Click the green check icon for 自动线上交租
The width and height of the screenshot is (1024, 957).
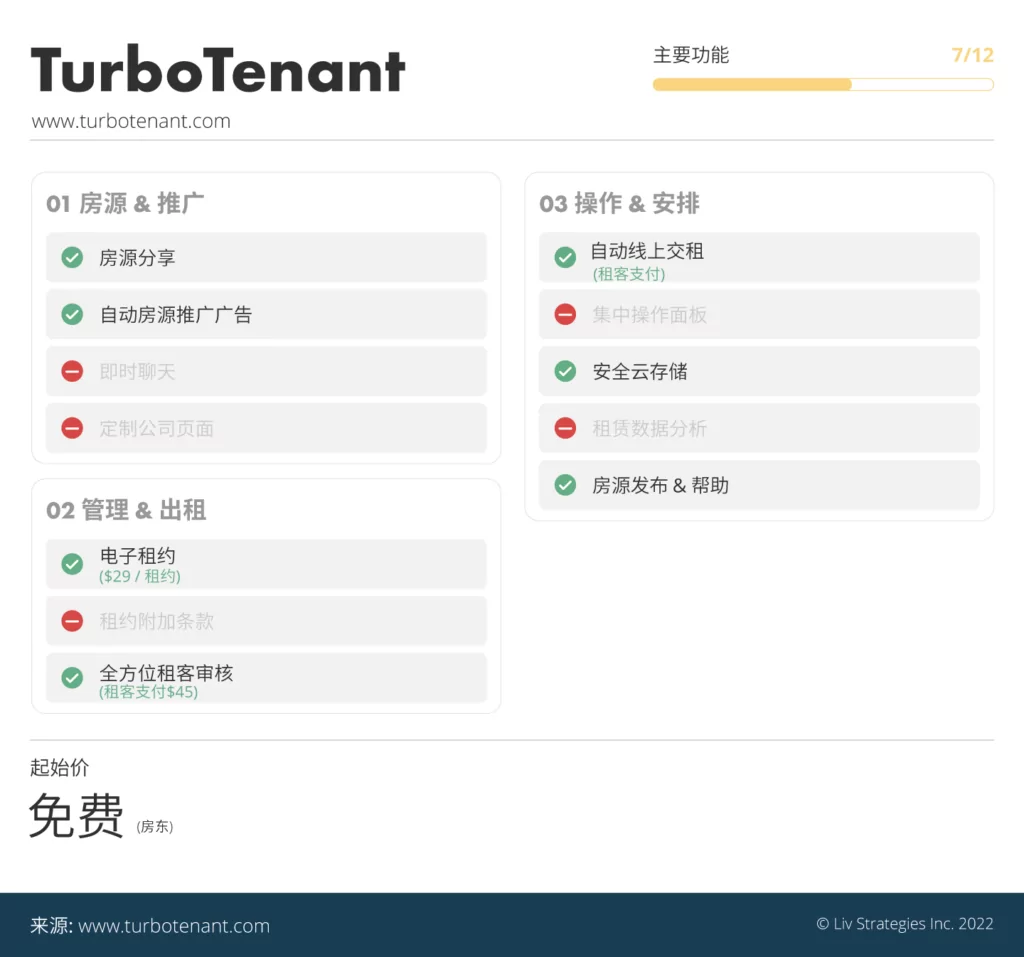(x=565, y=258)
